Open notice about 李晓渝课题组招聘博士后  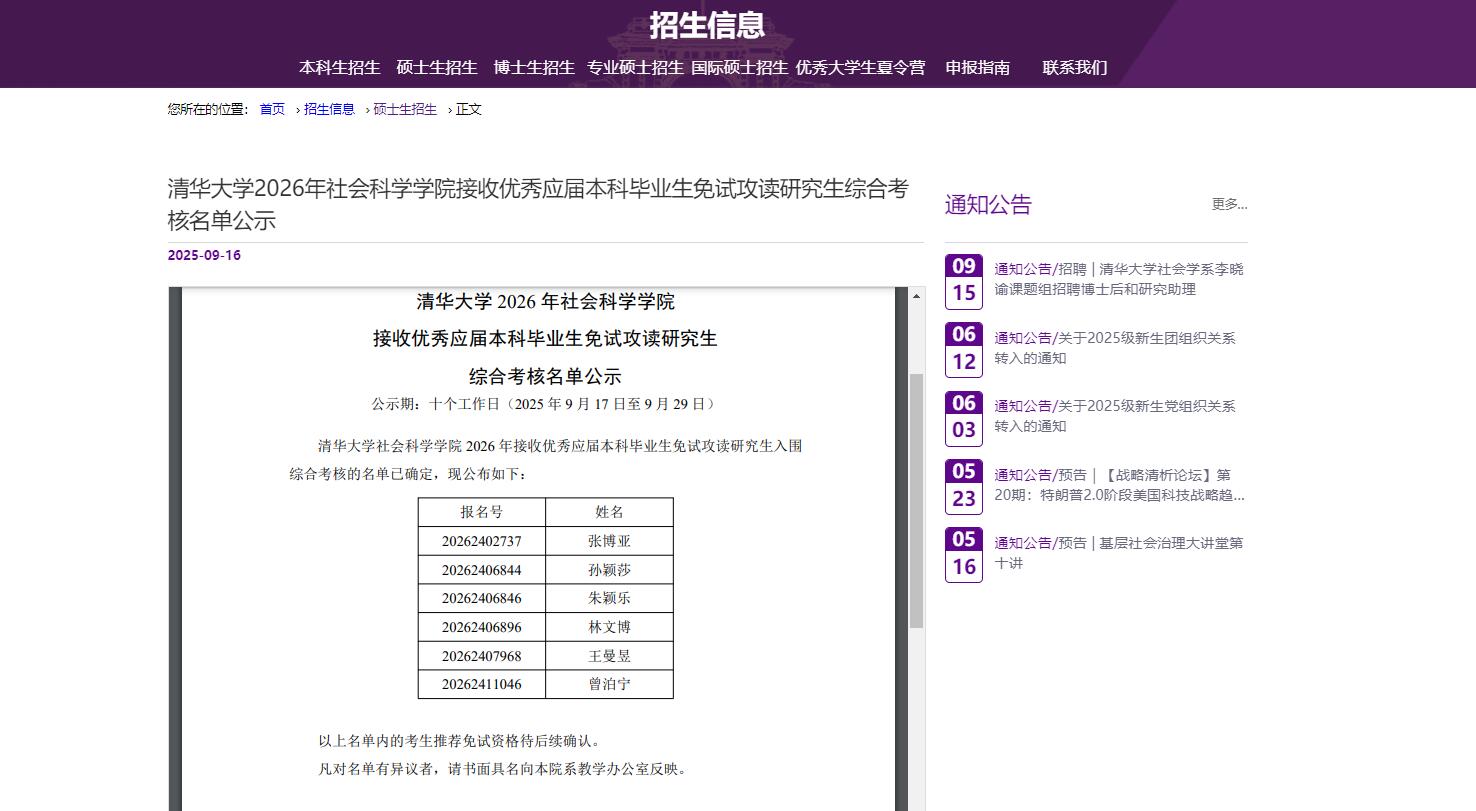pos(1118,279)
